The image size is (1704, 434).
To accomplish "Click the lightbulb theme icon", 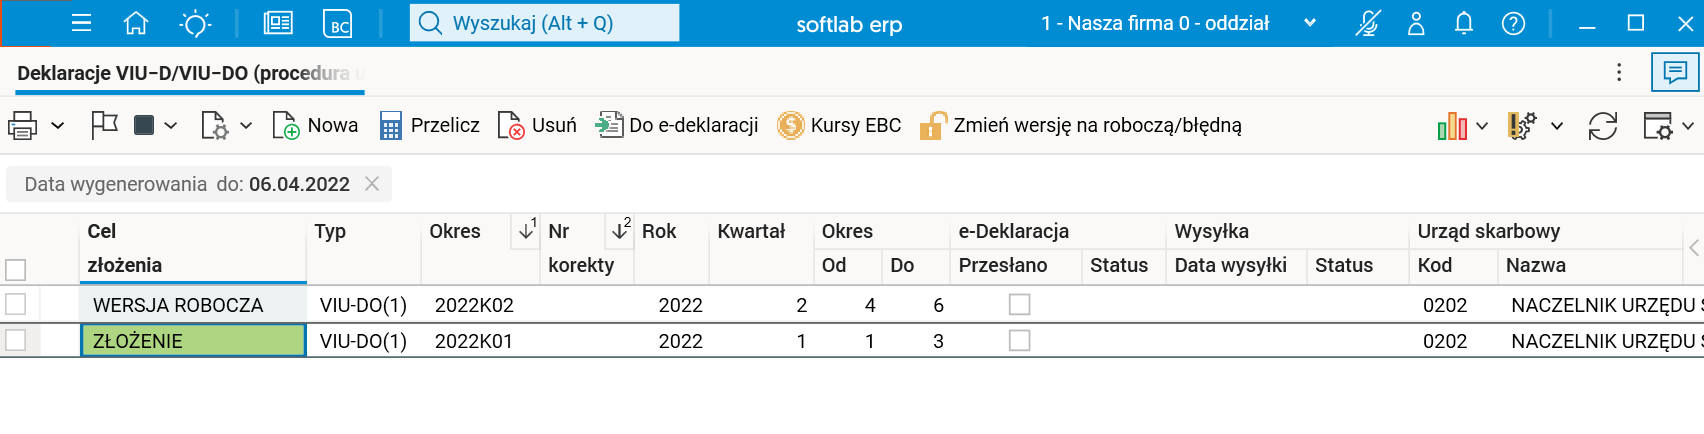I will pos(195,23).
